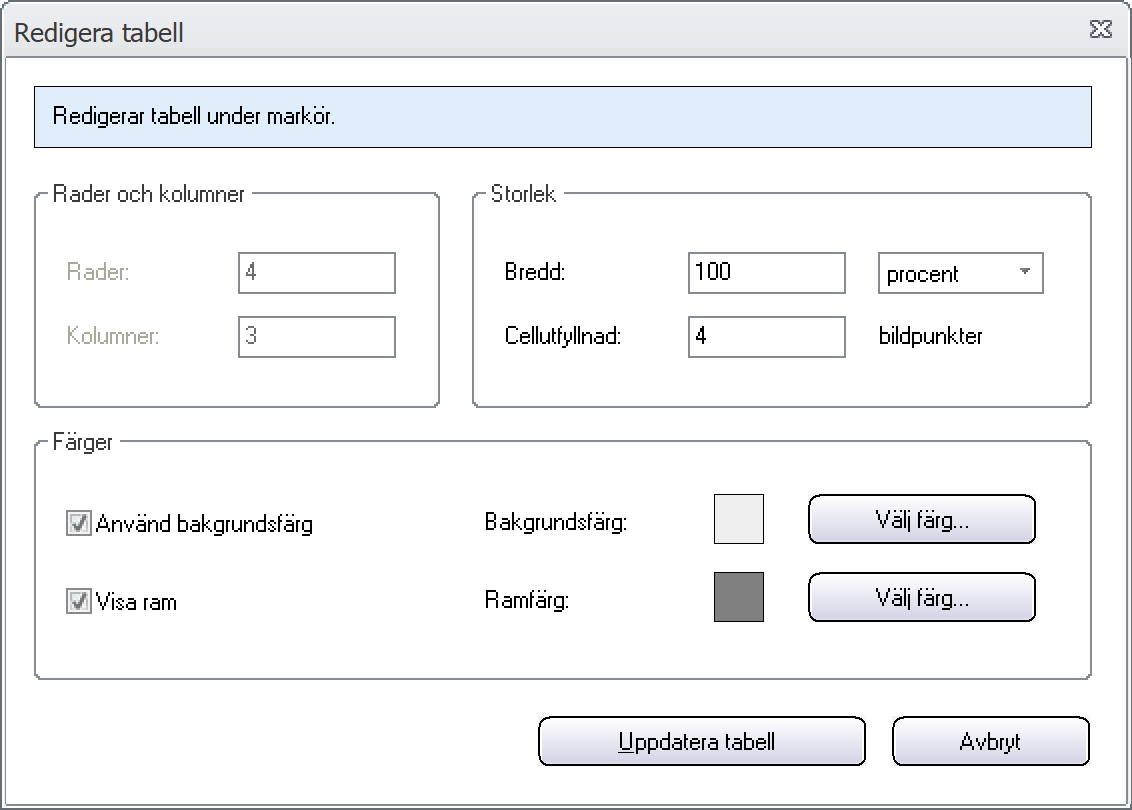Viewport: 1132px width, 810px height.
Task: Click the 'Redigera tabell' title bar text
Action: pyautogui.click(x=99, y=33)
